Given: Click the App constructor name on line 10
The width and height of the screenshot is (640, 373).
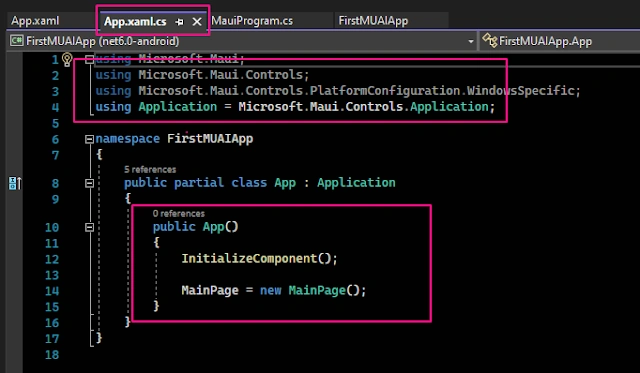Looking at the screenshot, I should point(213,227).
